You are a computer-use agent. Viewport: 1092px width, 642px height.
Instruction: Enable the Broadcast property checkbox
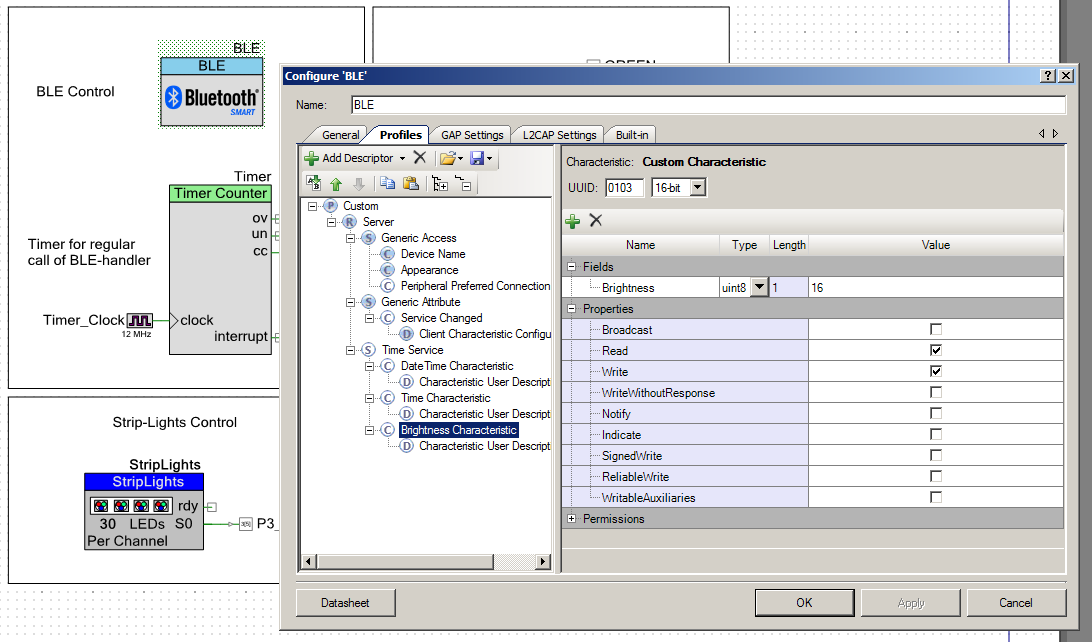click(x=936, y=329)
